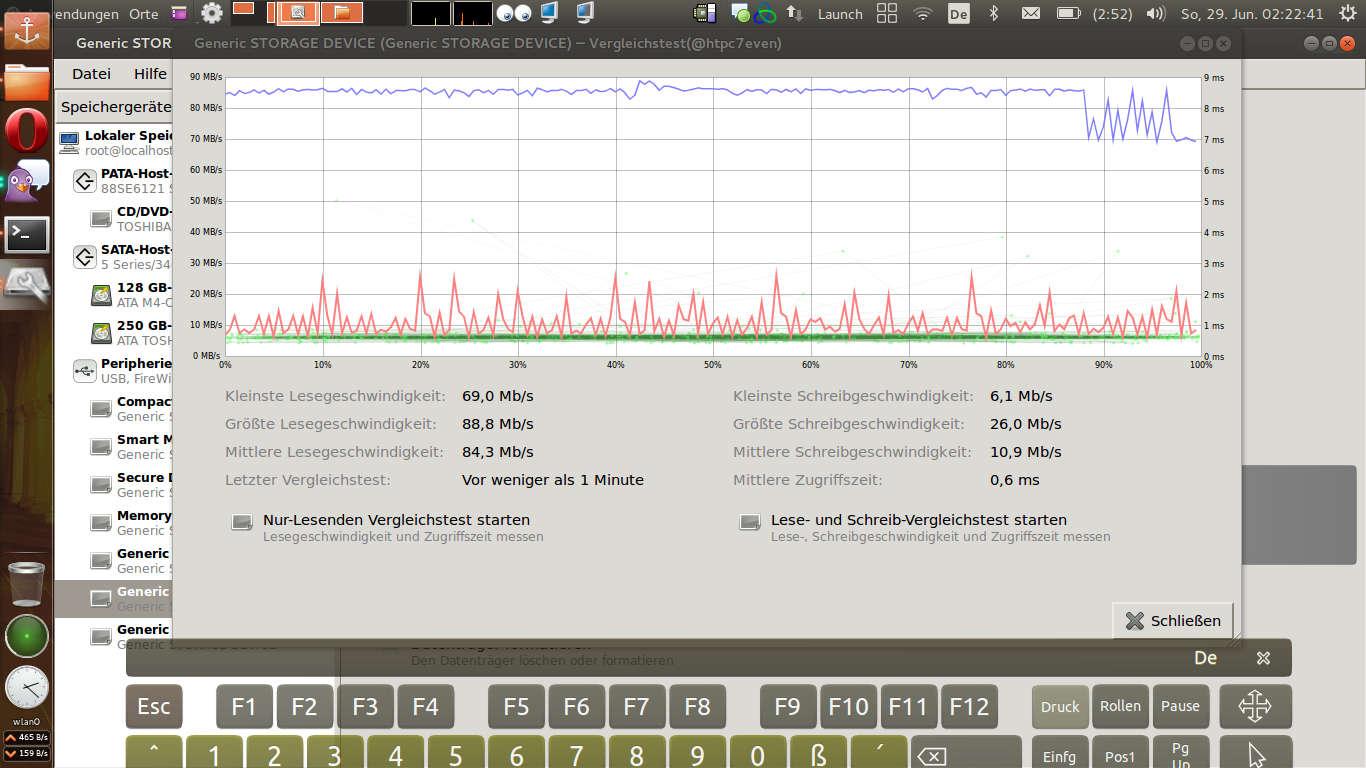Screen dimensions: 1366x768
Task: Open the Hilfe menu
Action: 150,73
